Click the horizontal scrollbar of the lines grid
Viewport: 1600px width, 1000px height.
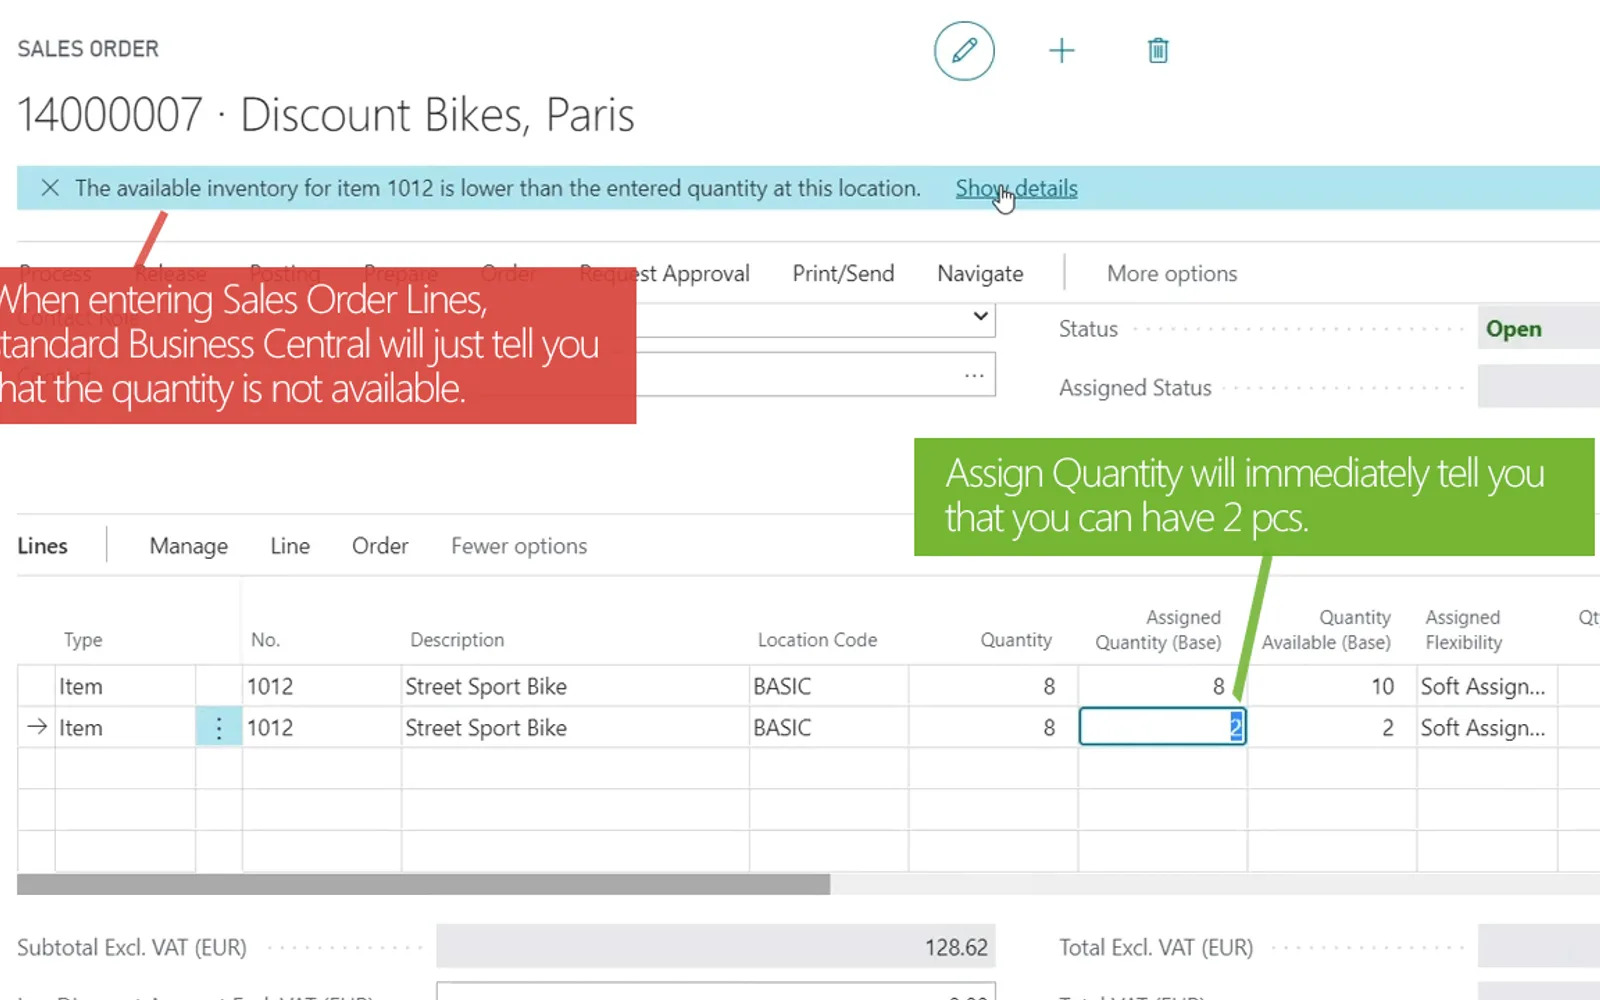423,884
